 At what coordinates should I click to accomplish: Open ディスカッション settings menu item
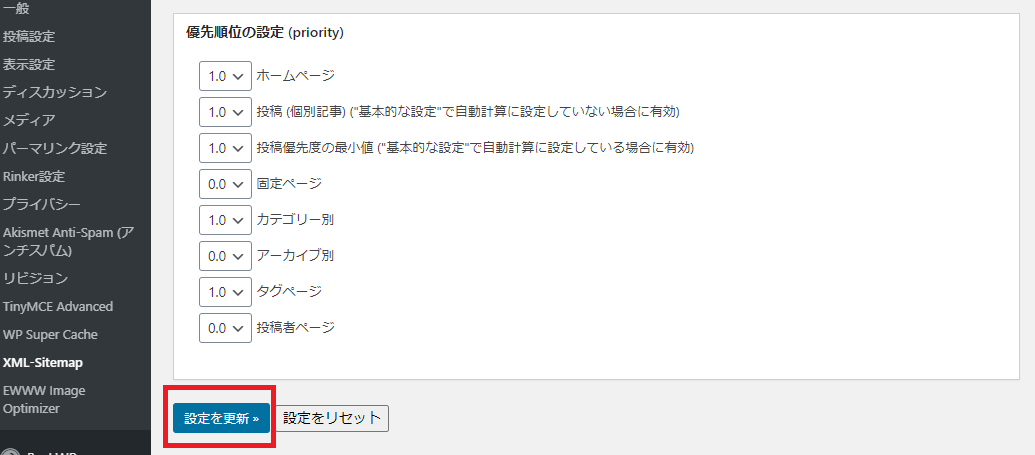coord(55,92)
